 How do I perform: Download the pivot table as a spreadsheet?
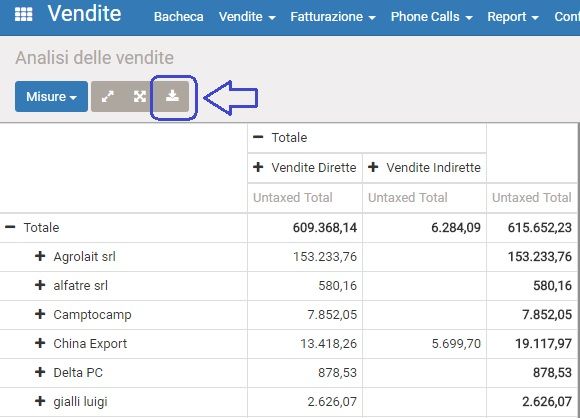[172, 97]
